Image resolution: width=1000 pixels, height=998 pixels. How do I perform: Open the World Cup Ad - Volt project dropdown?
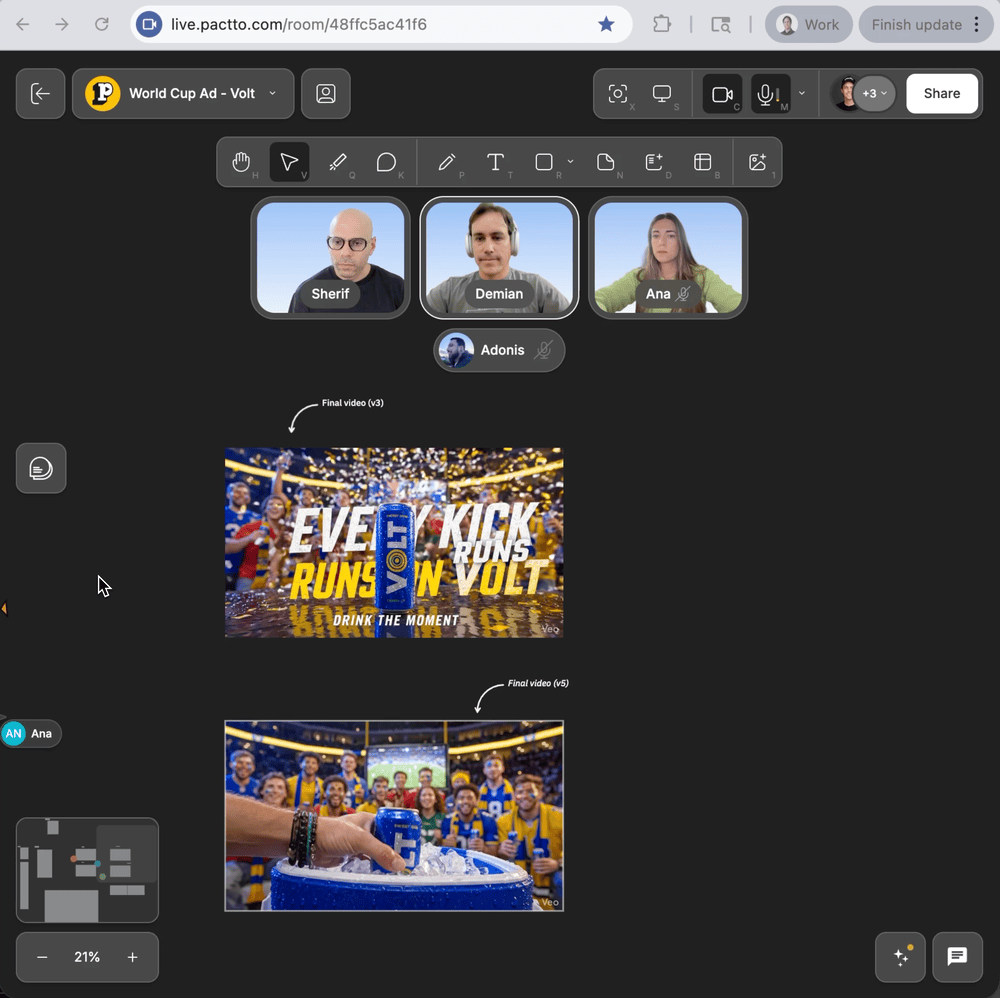[183, 94]
